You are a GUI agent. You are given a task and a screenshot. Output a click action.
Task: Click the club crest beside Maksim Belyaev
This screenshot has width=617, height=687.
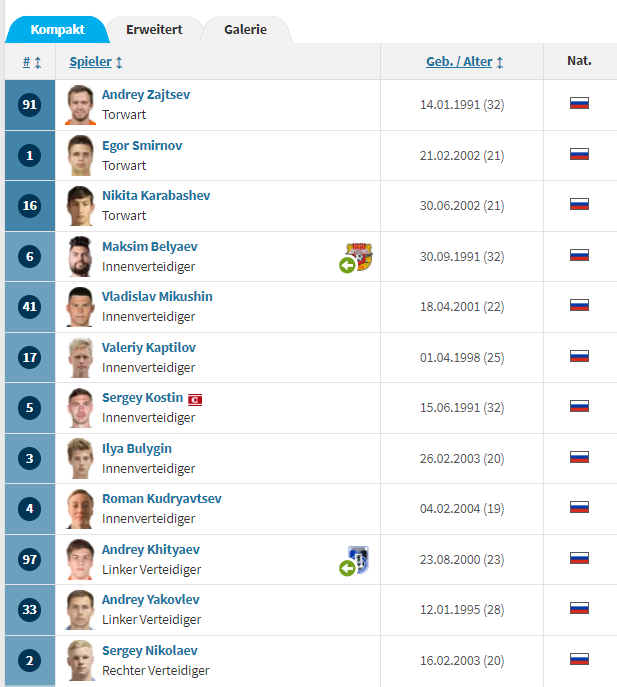tap(359, 255)
